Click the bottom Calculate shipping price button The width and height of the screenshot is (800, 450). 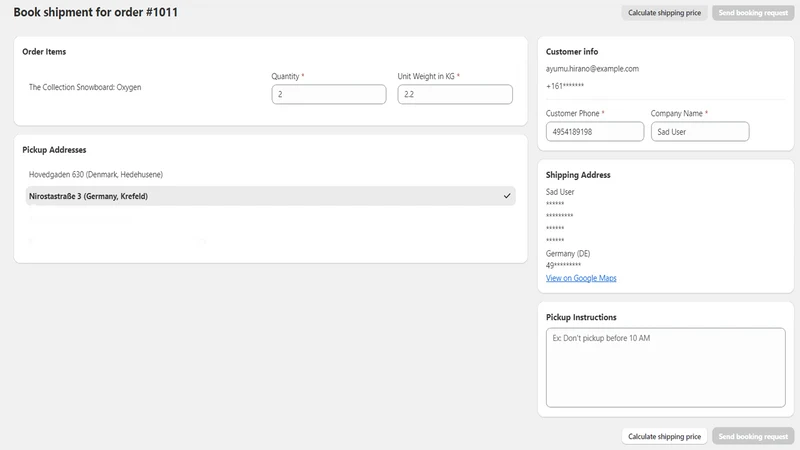(664, 436)
